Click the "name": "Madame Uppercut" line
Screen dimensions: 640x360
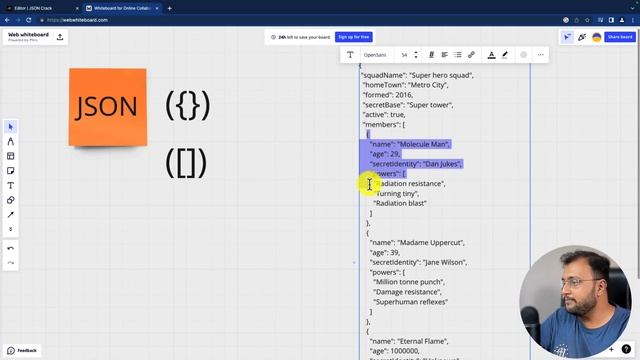point(417,242)
